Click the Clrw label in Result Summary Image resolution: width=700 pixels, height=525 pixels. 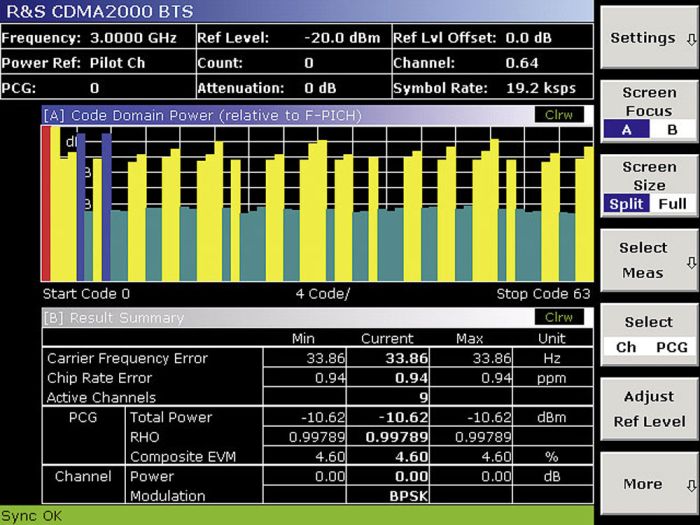click(559, 317)
